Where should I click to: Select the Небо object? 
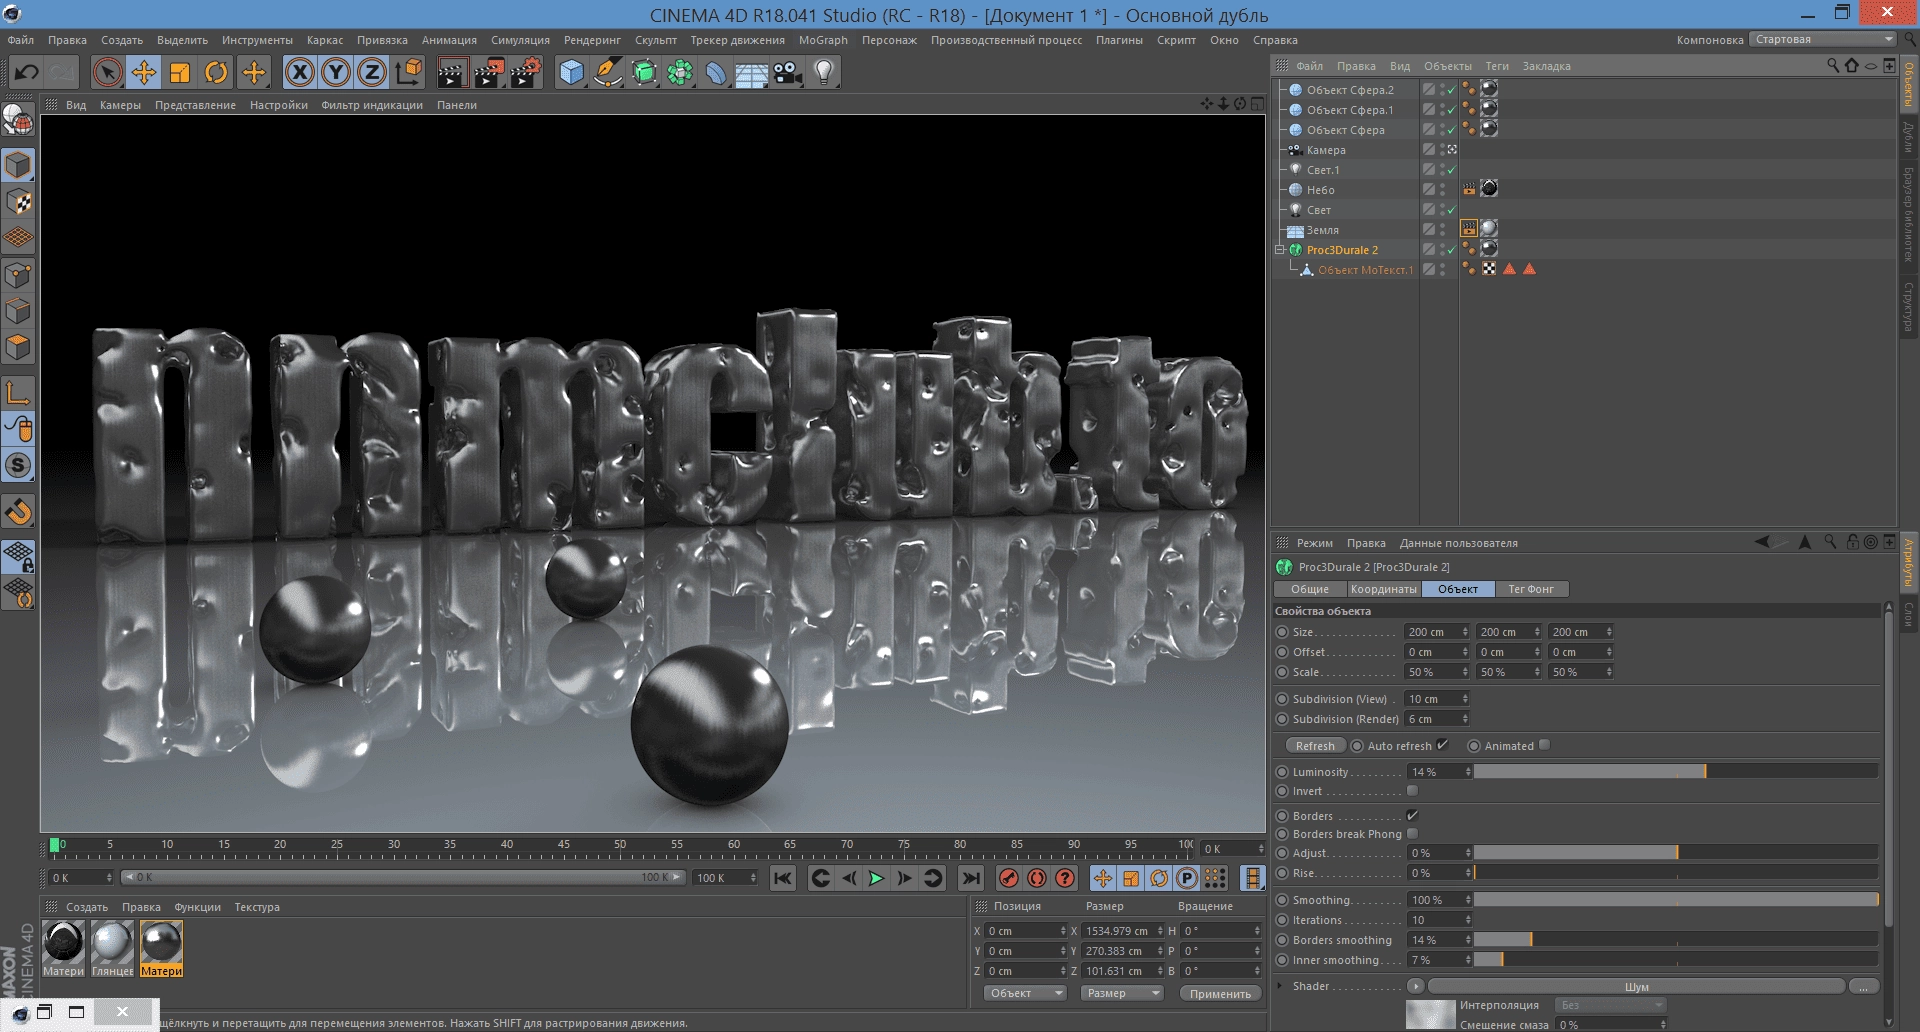point(1320,190)
